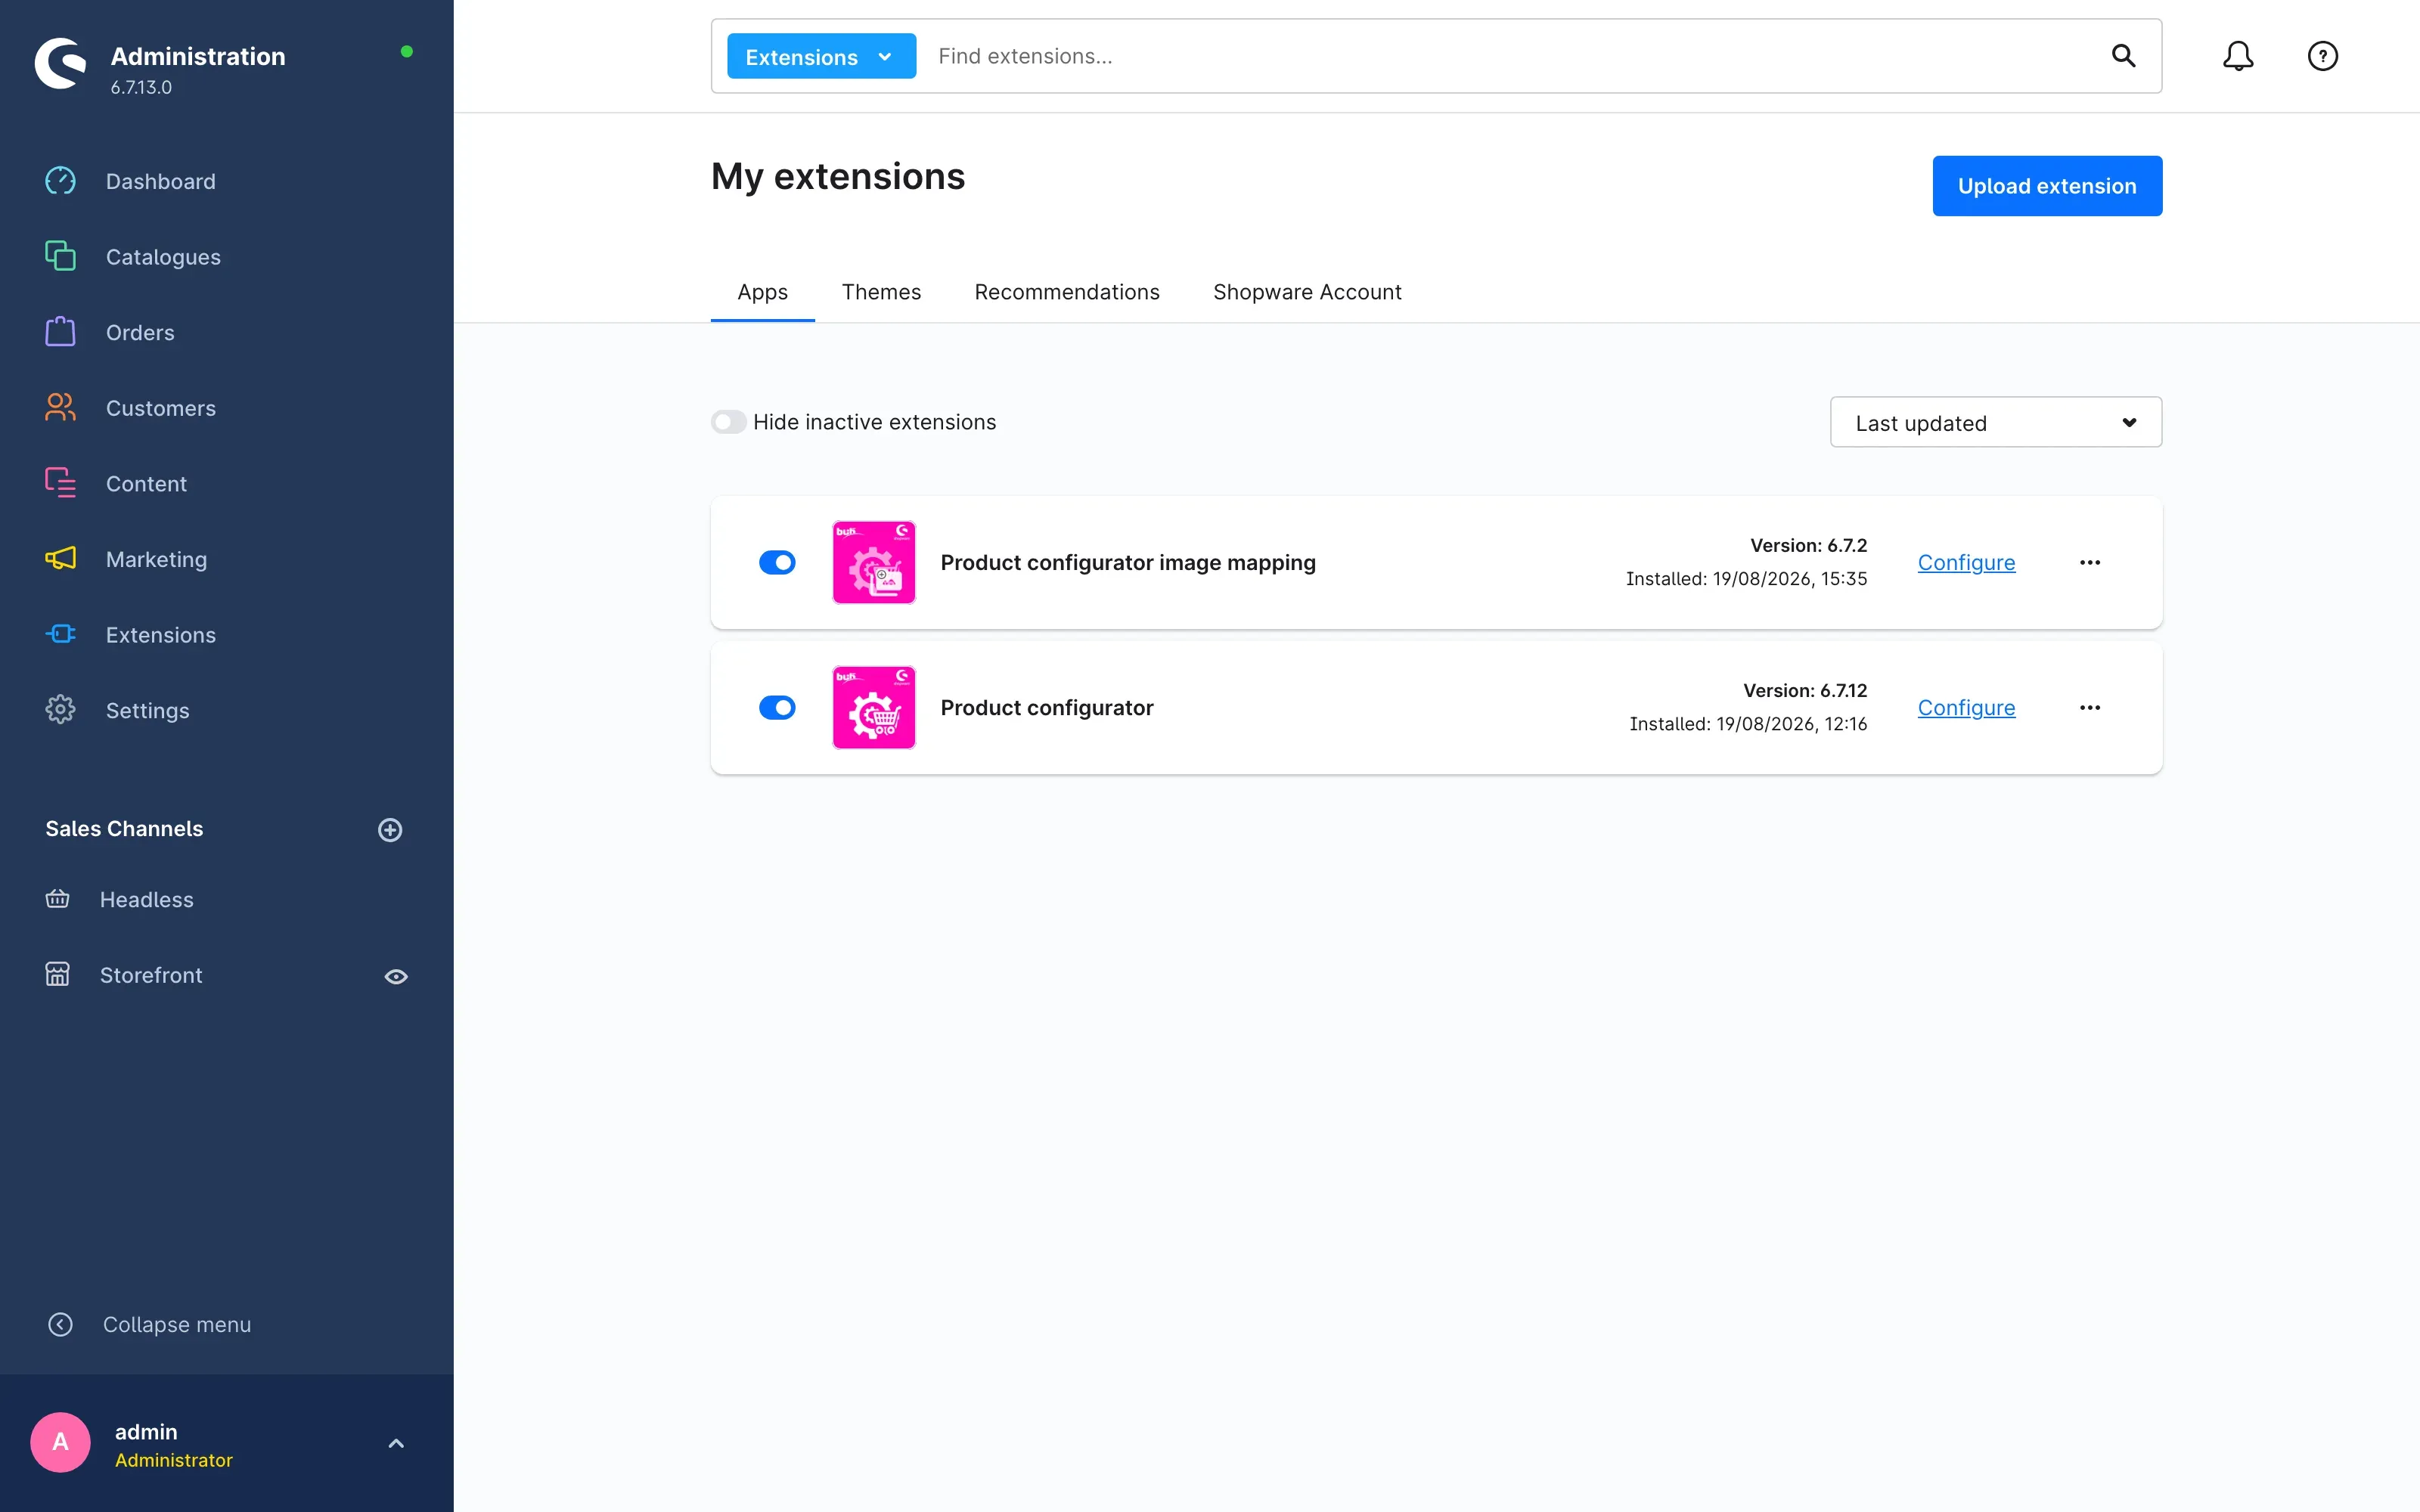
Task: Click the search magnifier icon
Action: 2123,56
